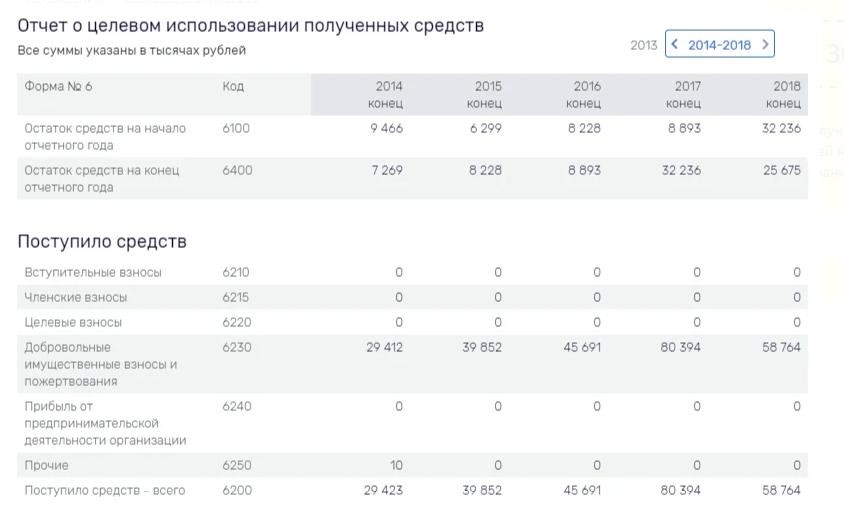Click the 2016 конец column header
Viewport: 844px width, 530px height.
coord(585,95)
